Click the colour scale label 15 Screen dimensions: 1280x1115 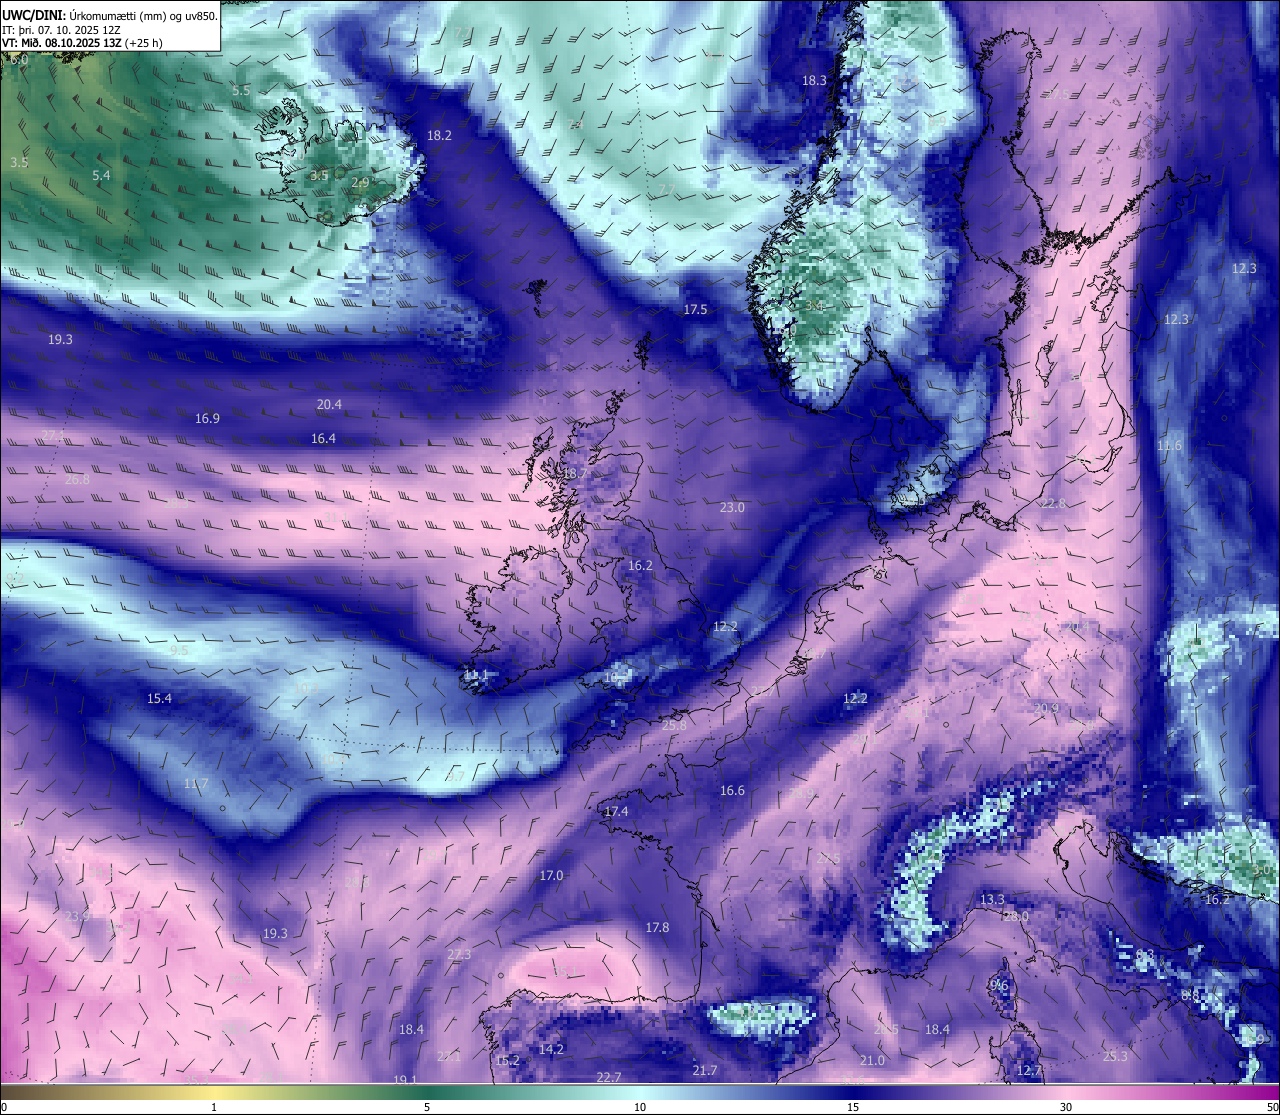(x=853, y=1107)
